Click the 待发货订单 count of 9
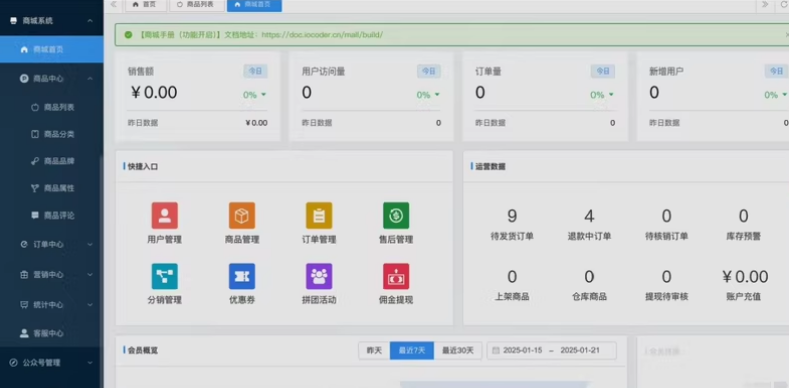The height and width of the screenshot is (388, 789). [512, 216]
